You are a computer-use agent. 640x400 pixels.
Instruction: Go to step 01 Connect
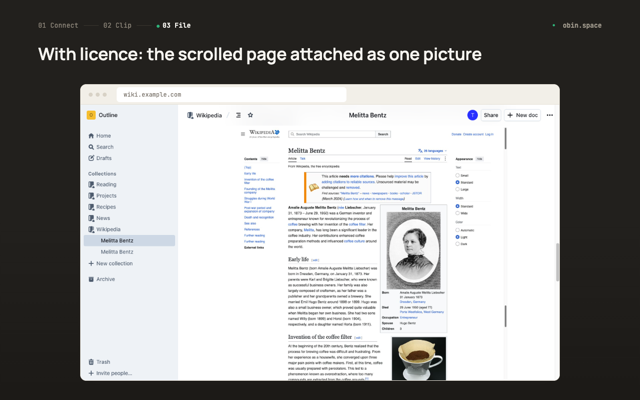[58, 25]
